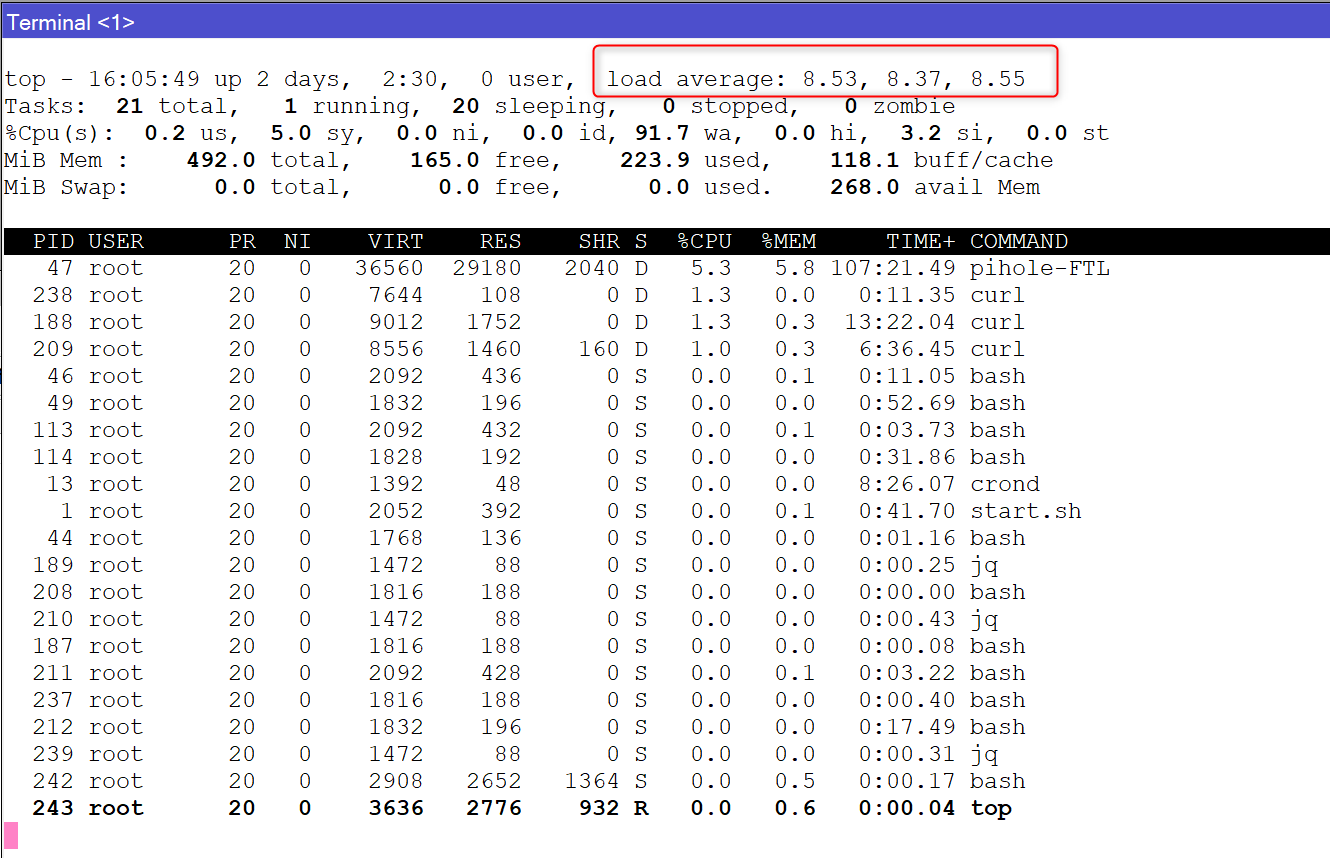Click the "Terminal <1>" window title
The width and height of the screenshot is (1330, 858).
70,22
